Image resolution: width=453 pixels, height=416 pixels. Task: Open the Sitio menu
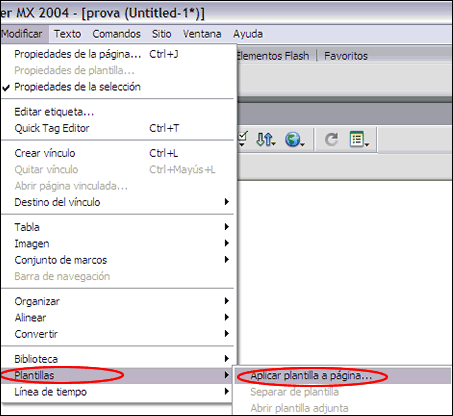coord(162,34)
